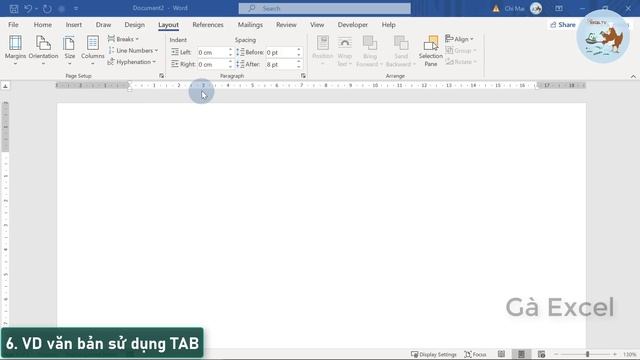
Task: Click the Spacing Before field
Action: [x=280, y=52]
